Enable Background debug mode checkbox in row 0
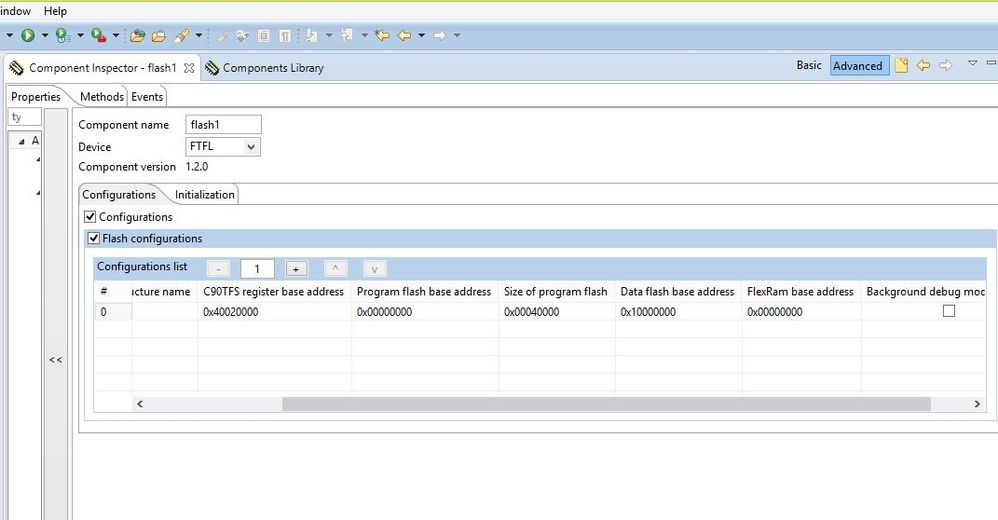Image resolution: width=998 pixels, height=520 pixels. tap(949, 311)
